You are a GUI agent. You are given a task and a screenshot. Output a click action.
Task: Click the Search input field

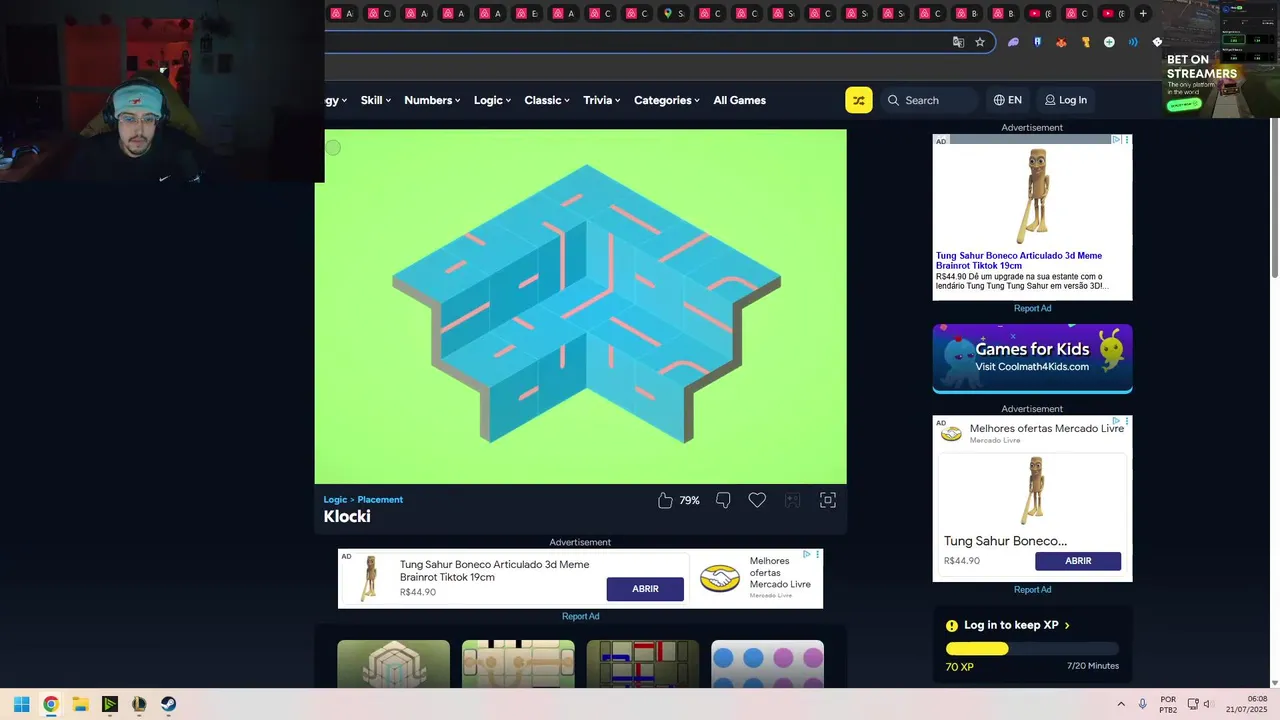pyautogui.click(x=931, y=100)
